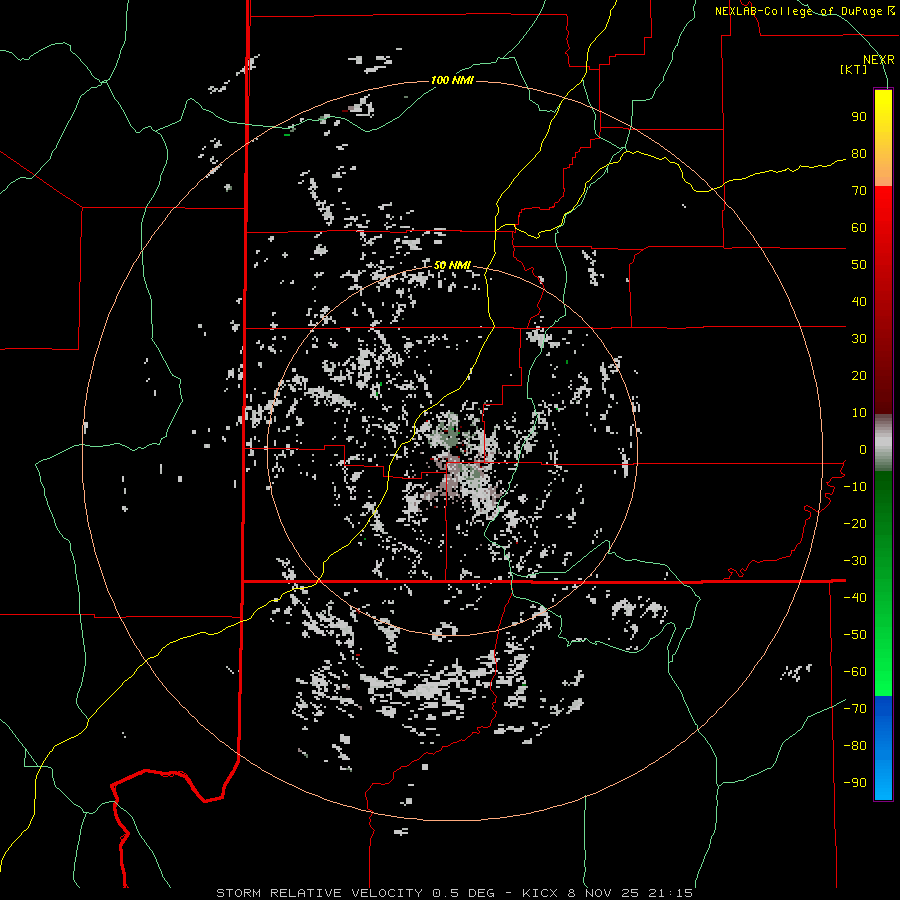Viewport: 900px width, 900px height.
Task: Click the Storm Relative Velocity KICX caption
Action: point(455,893)
